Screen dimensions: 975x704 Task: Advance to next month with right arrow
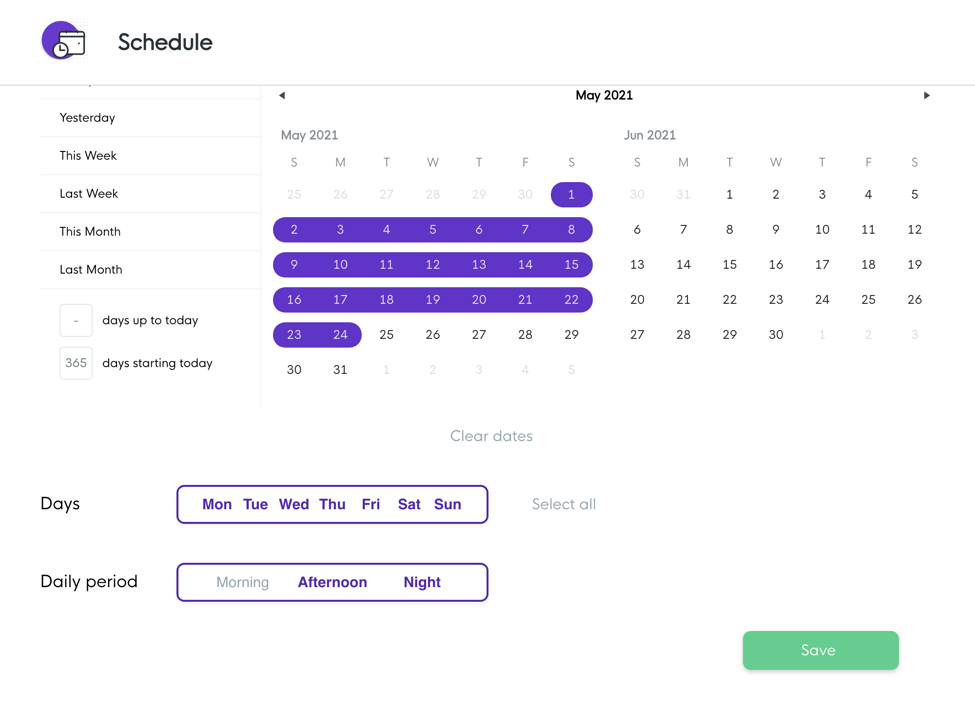(x=926, y=95)
